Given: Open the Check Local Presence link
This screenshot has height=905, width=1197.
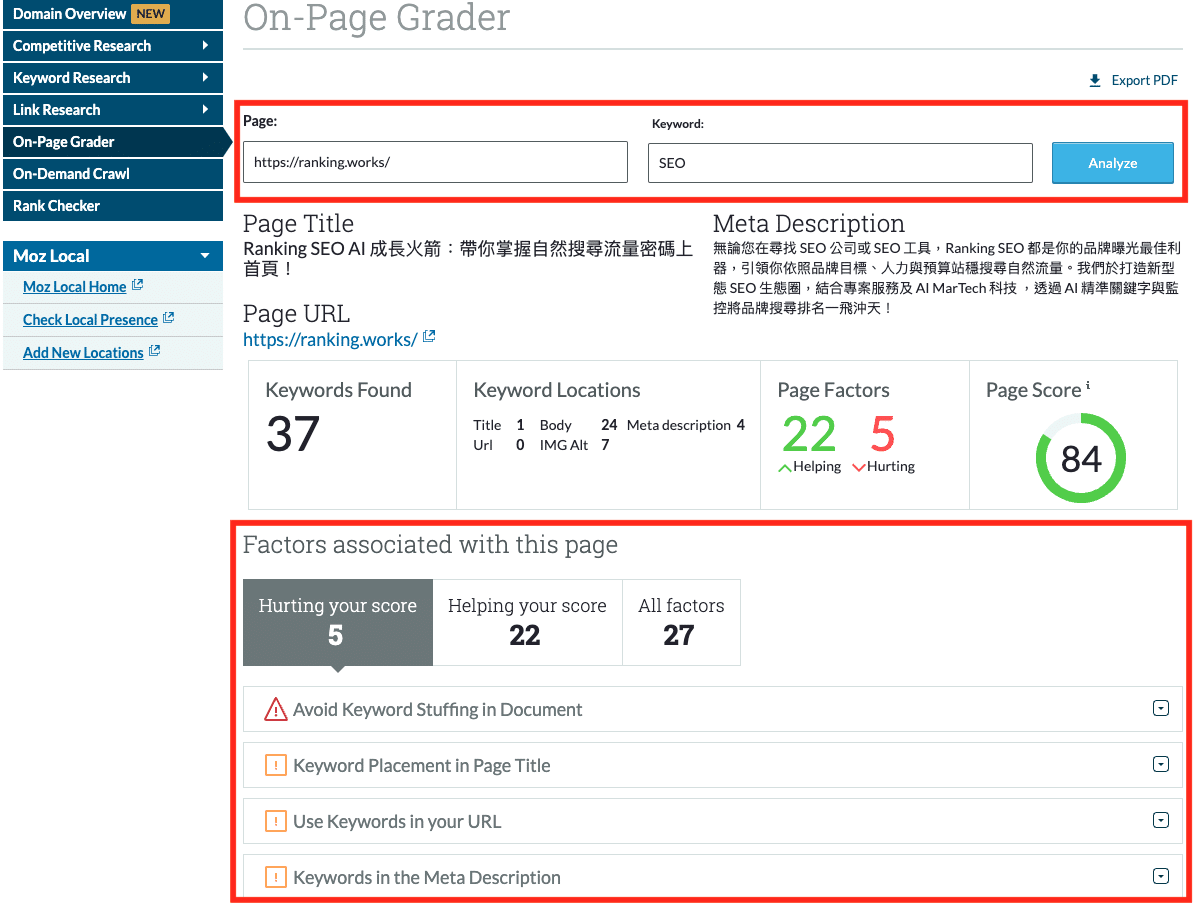Looking at the screenshot, I should click(90, 320).
